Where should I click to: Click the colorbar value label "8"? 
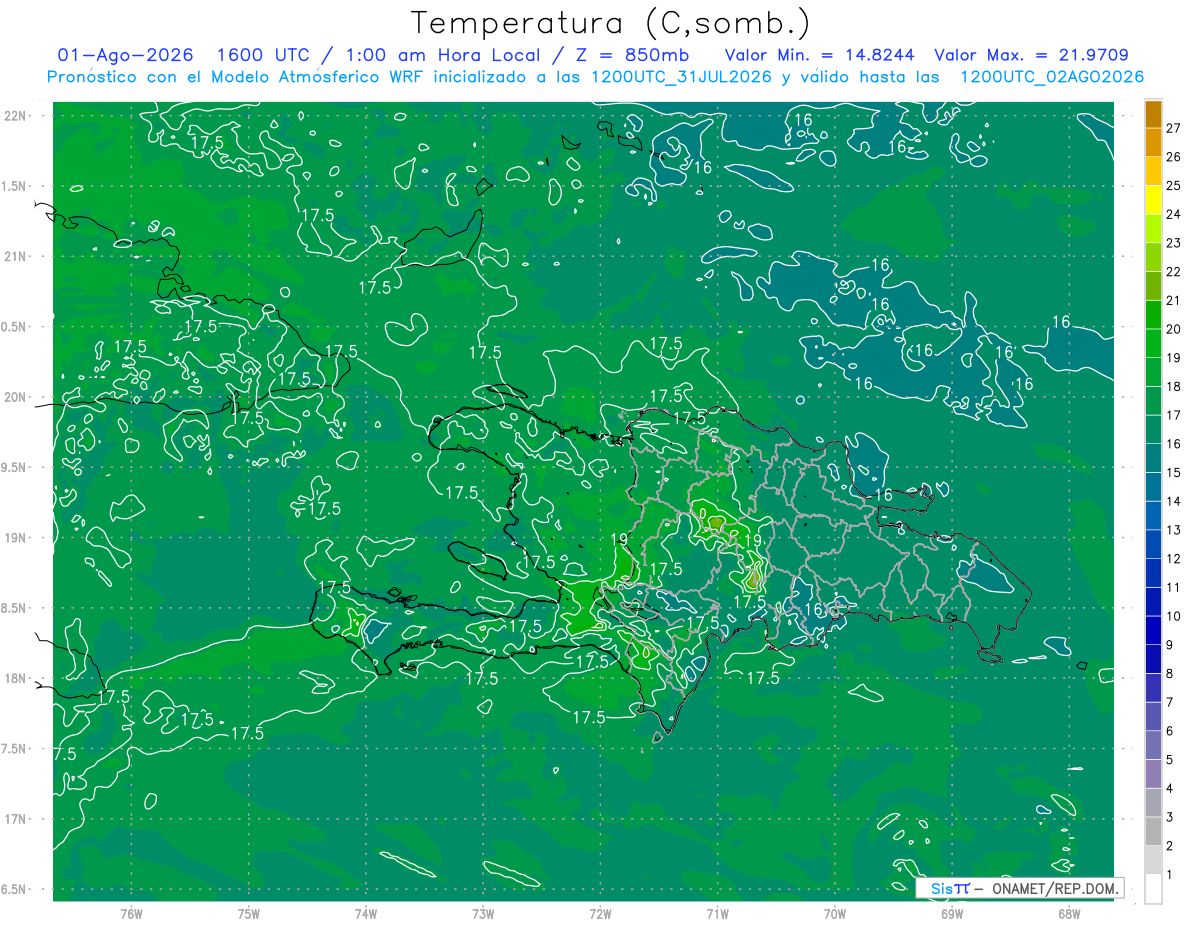[1170, 674]
